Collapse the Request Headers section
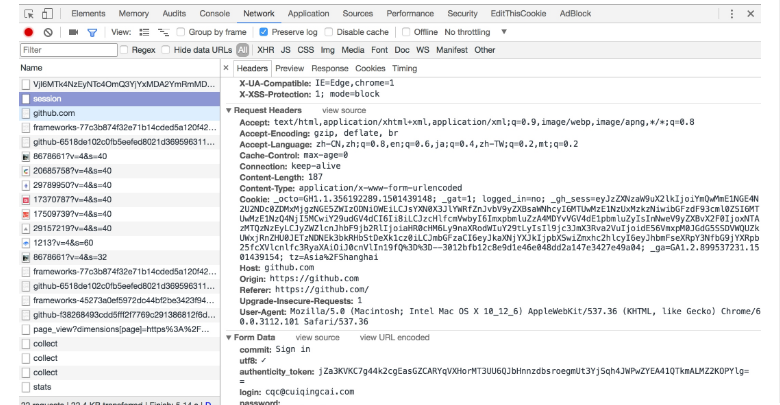780x405 pixels. [229, 110]
